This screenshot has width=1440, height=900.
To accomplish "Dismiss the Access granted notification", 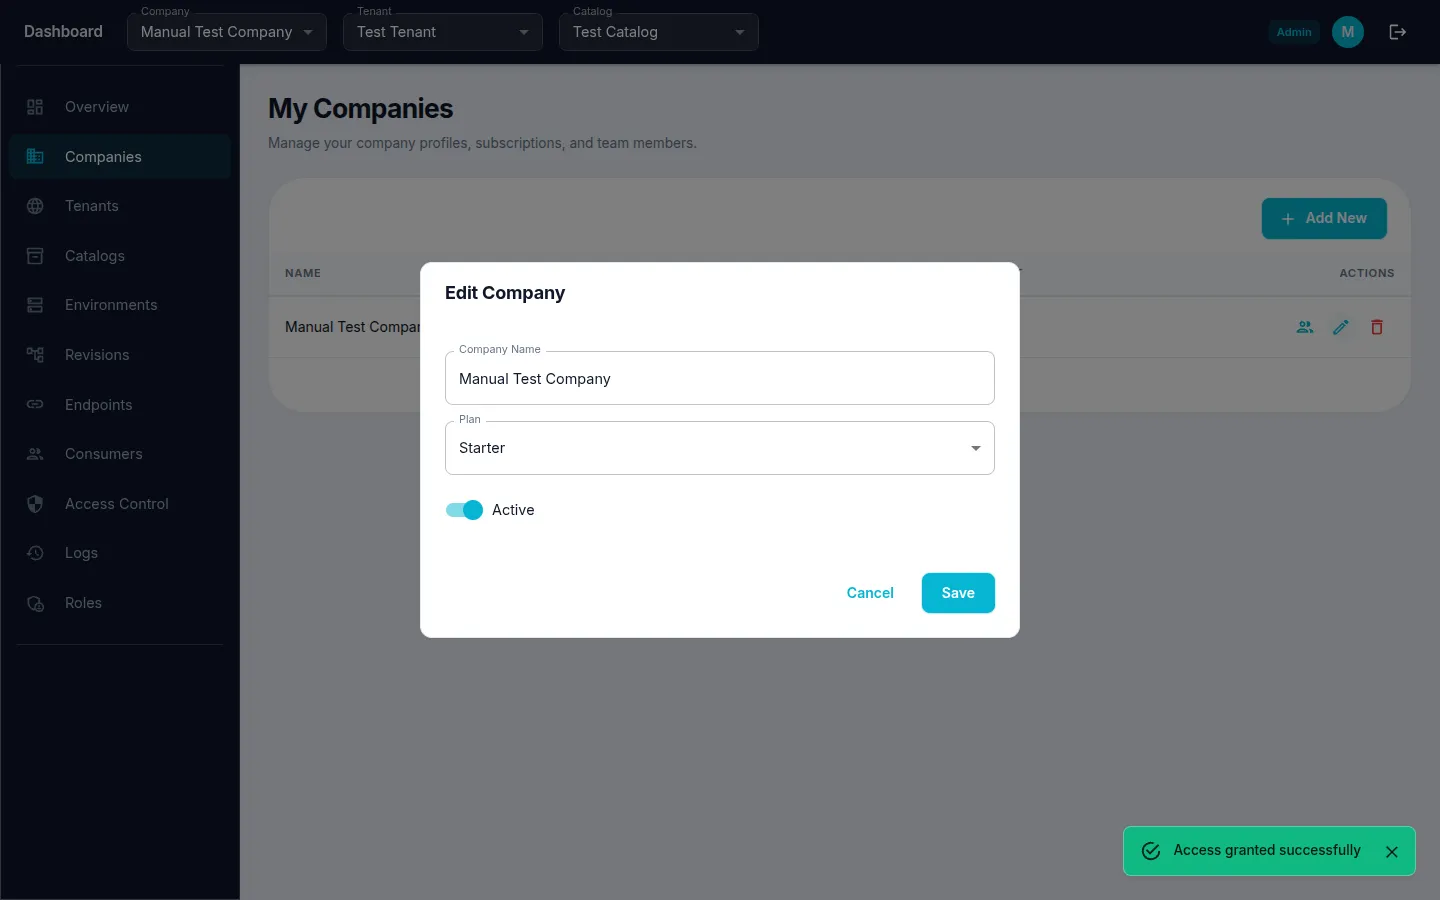I will pyautogui.click(x=1391, y=851).
